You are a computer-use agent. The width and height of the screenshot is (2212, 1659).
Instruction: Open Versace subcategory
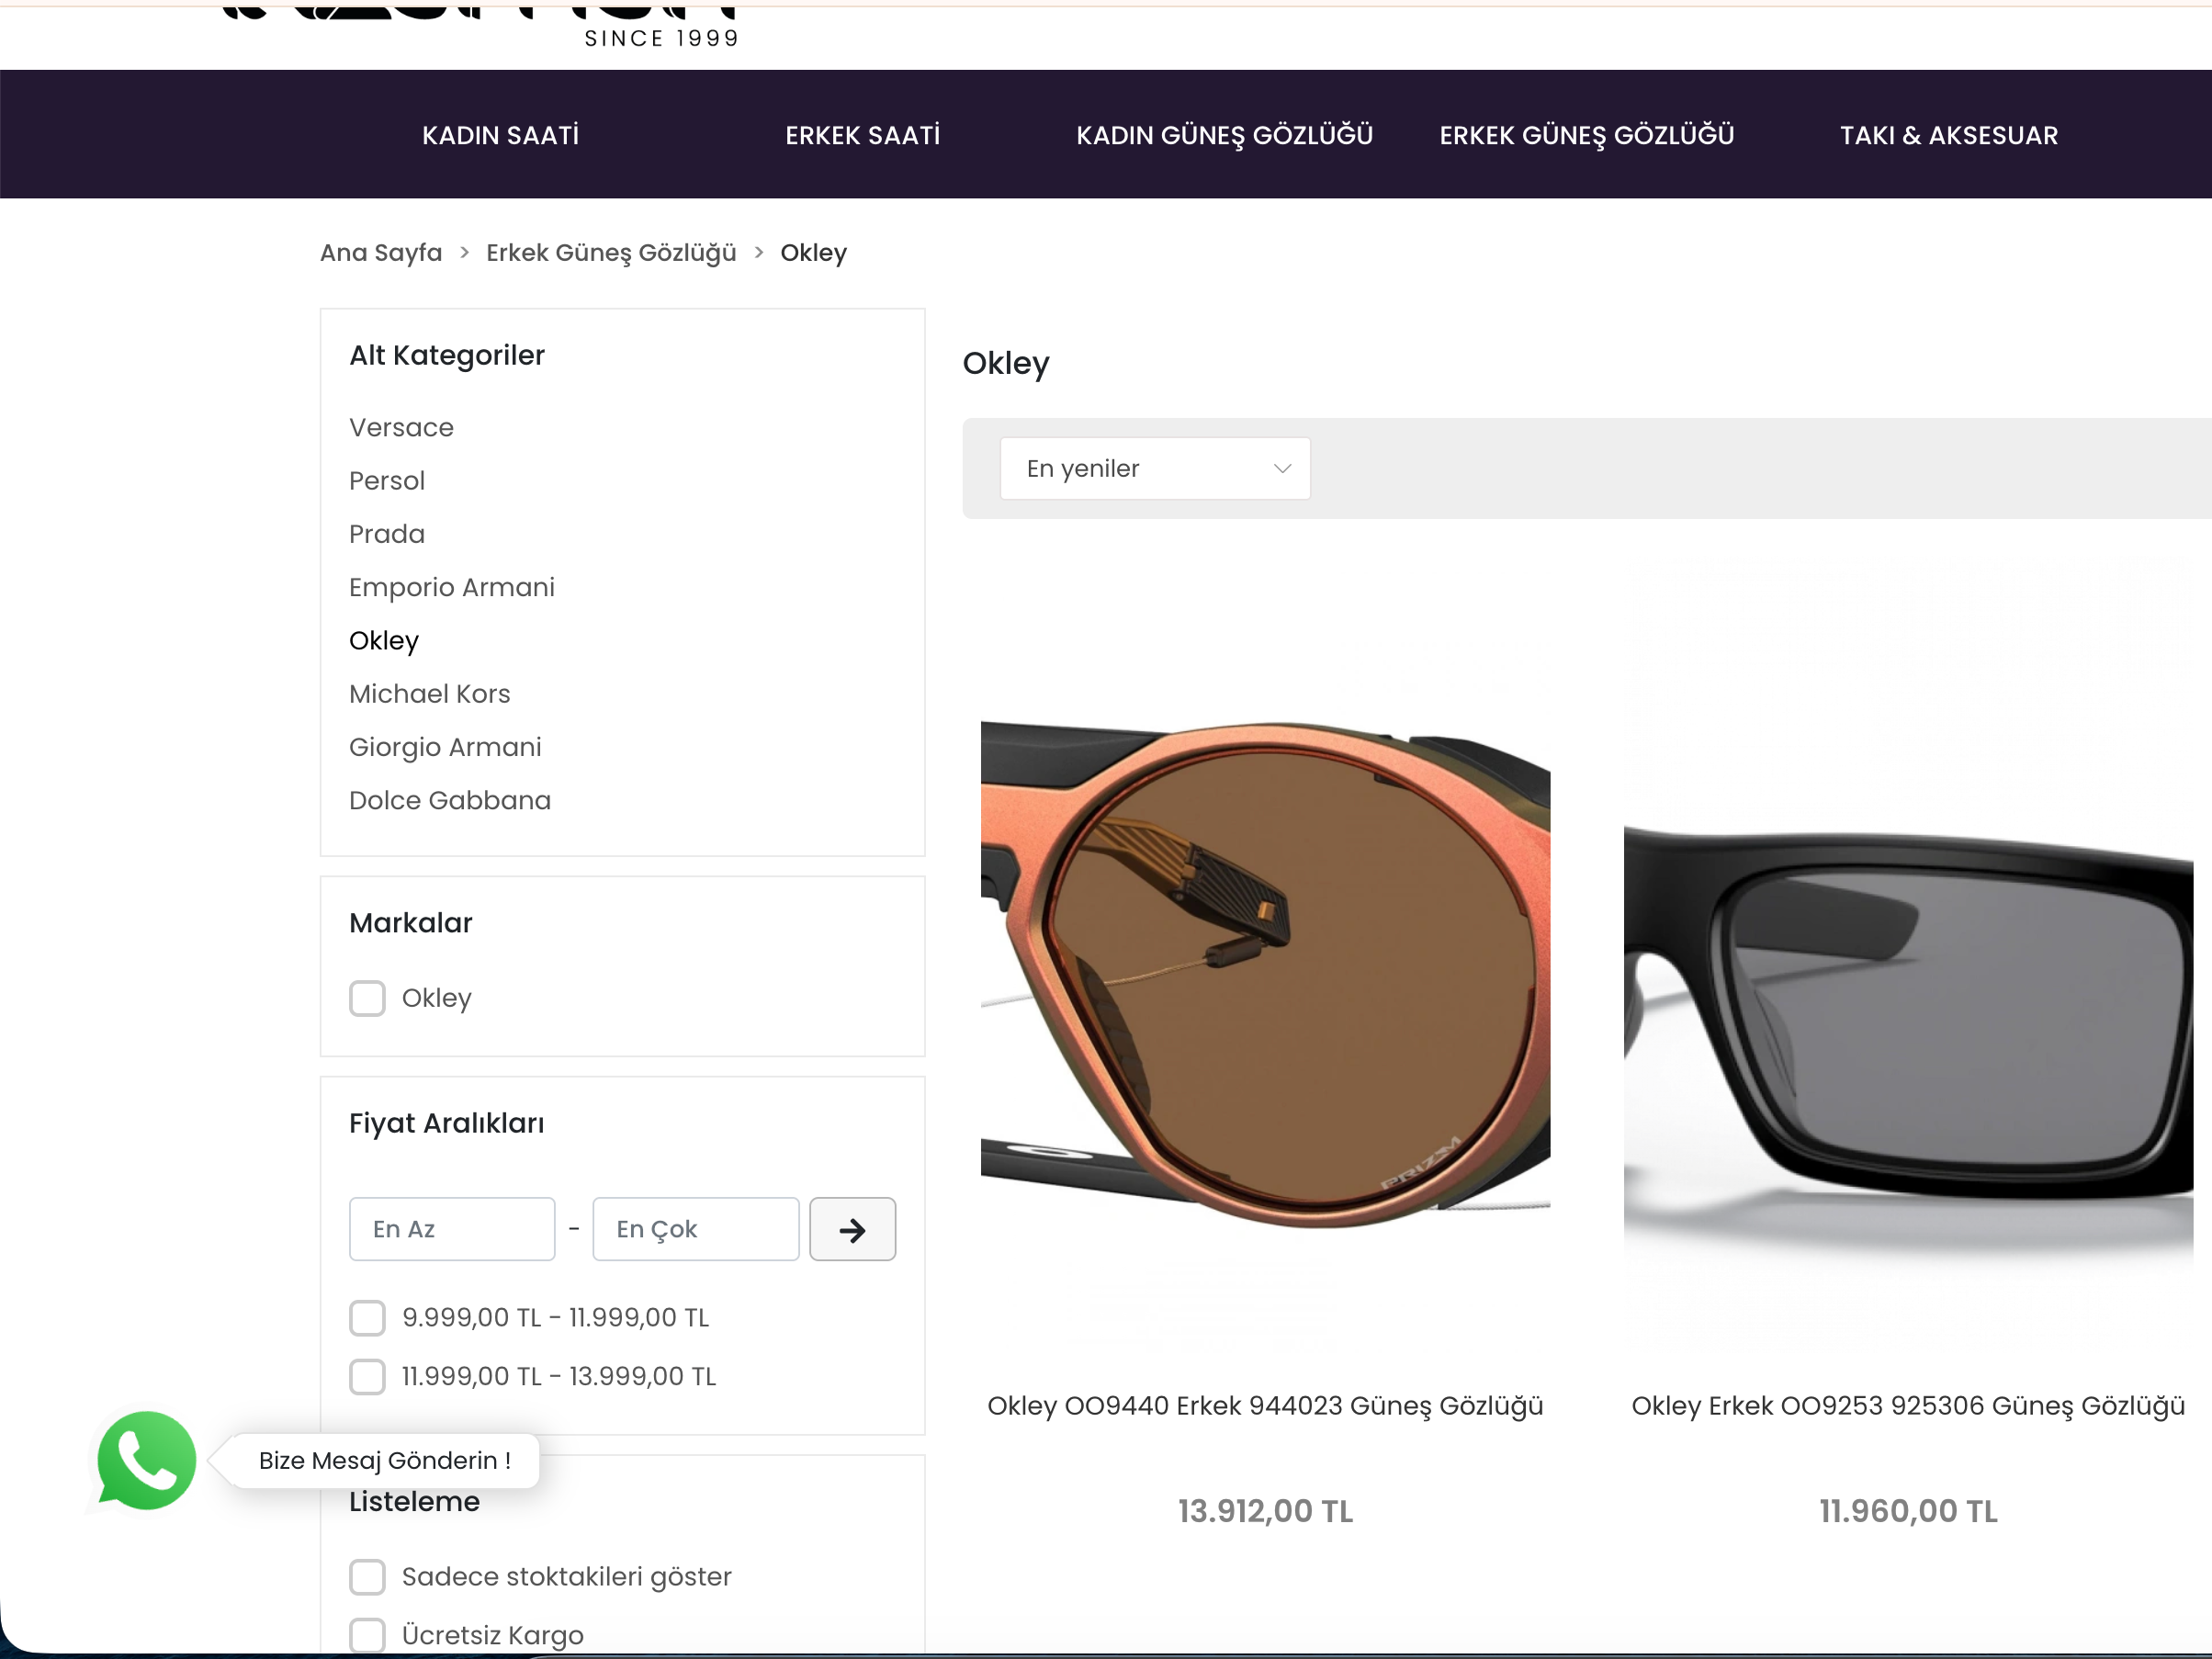401,428
